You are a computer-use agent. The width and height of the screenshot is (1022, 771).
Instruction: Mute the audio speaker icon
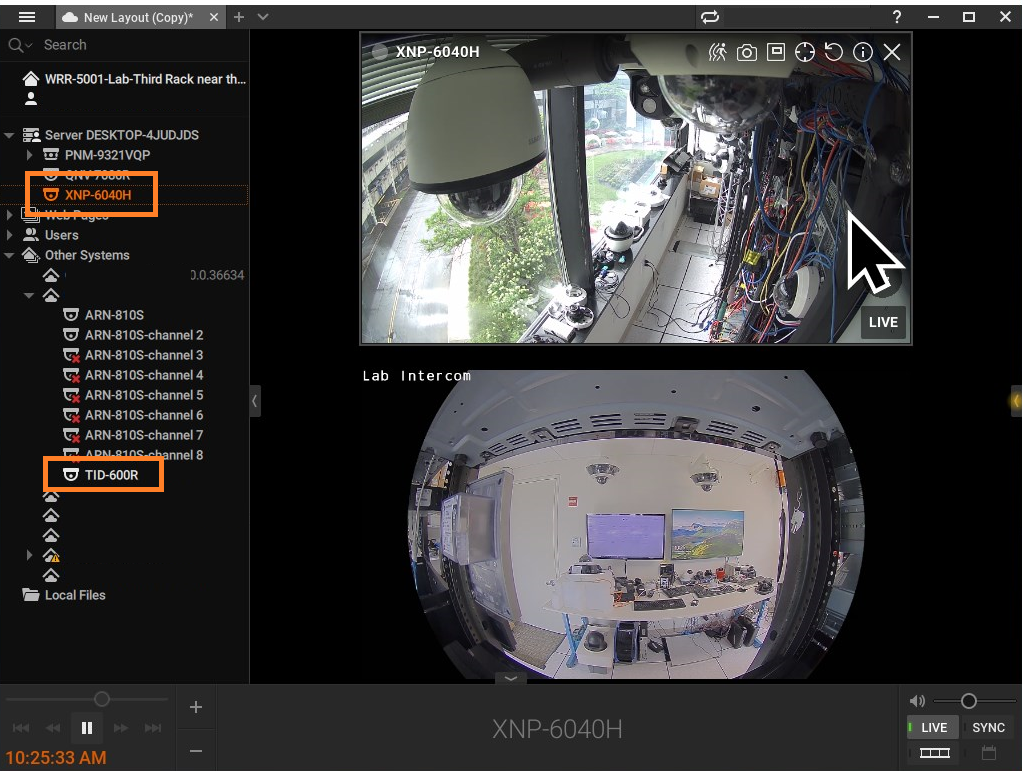(917, 701)
